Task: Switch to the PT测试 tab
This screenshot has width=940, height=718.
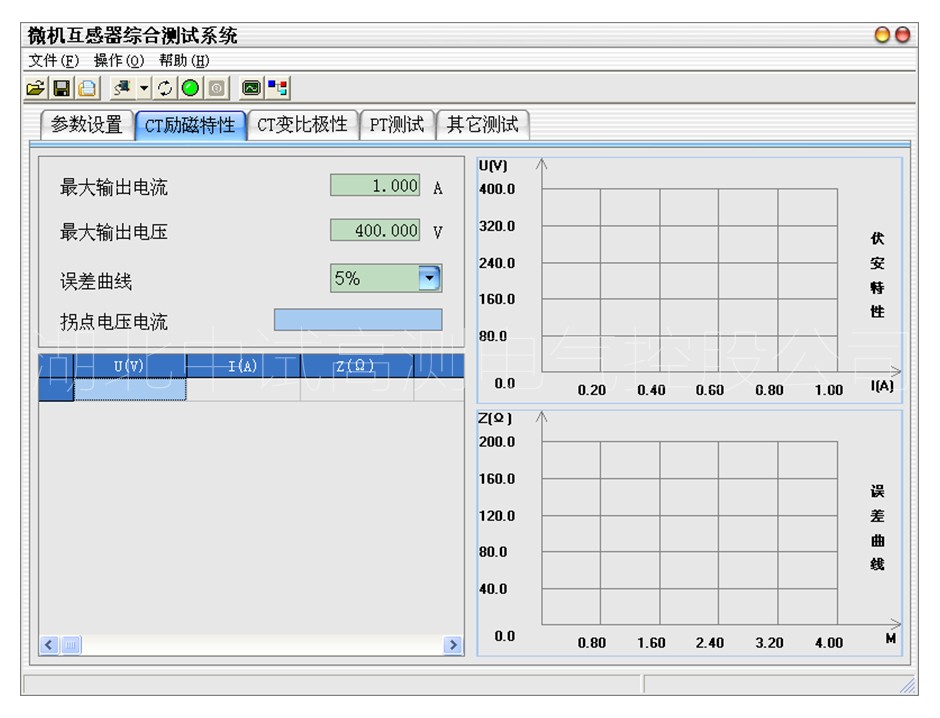Action: tap(396, 125)
